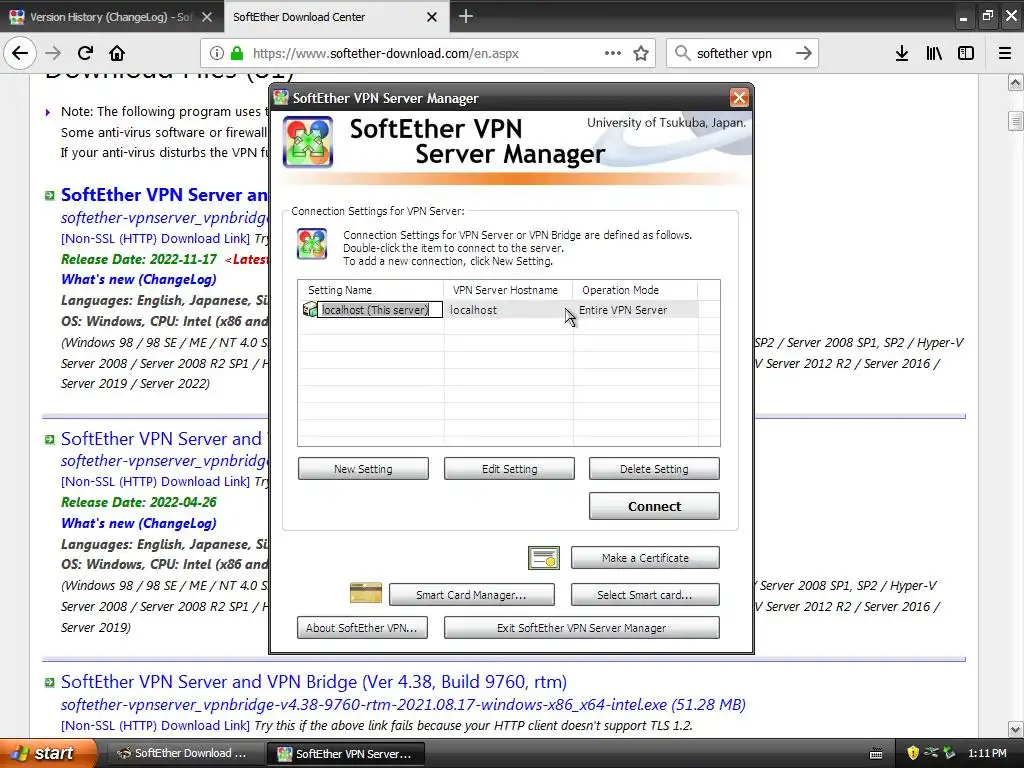Click the taskbar clock 1:11 PM
1024x768 pixels.
pos(987,753)
